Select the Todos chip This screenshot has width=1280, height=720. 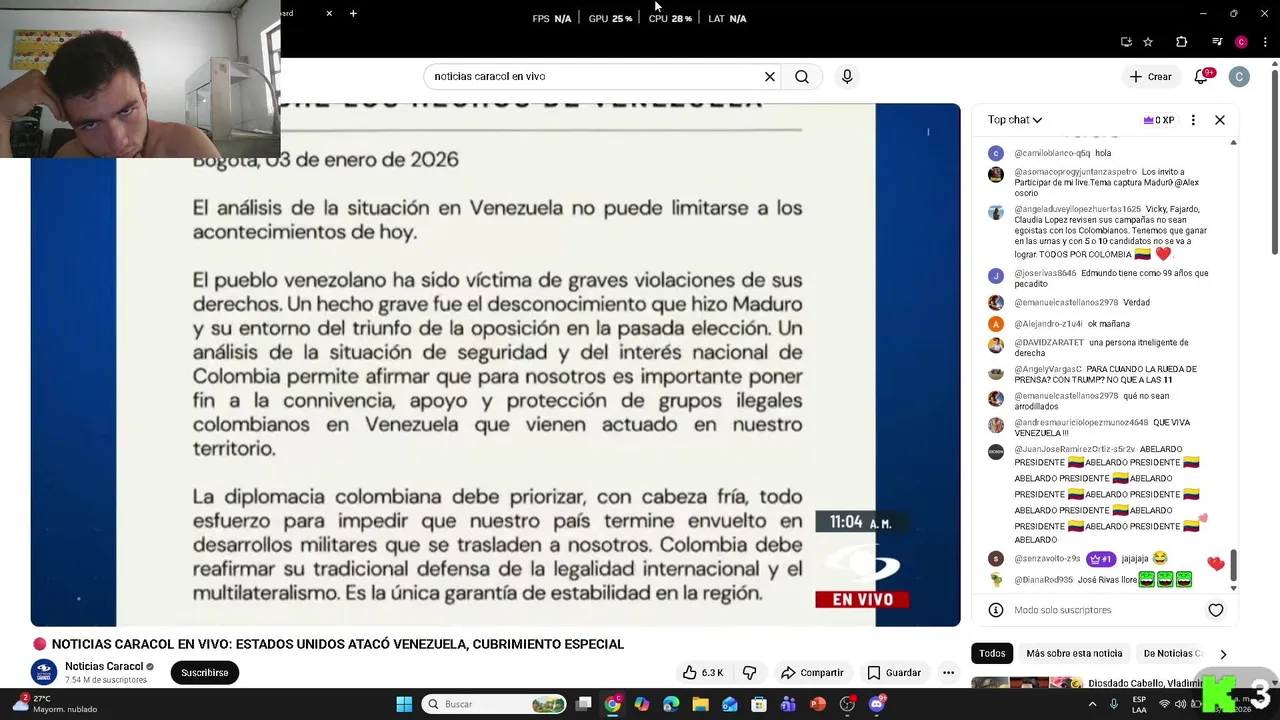[x=992, y=653]
